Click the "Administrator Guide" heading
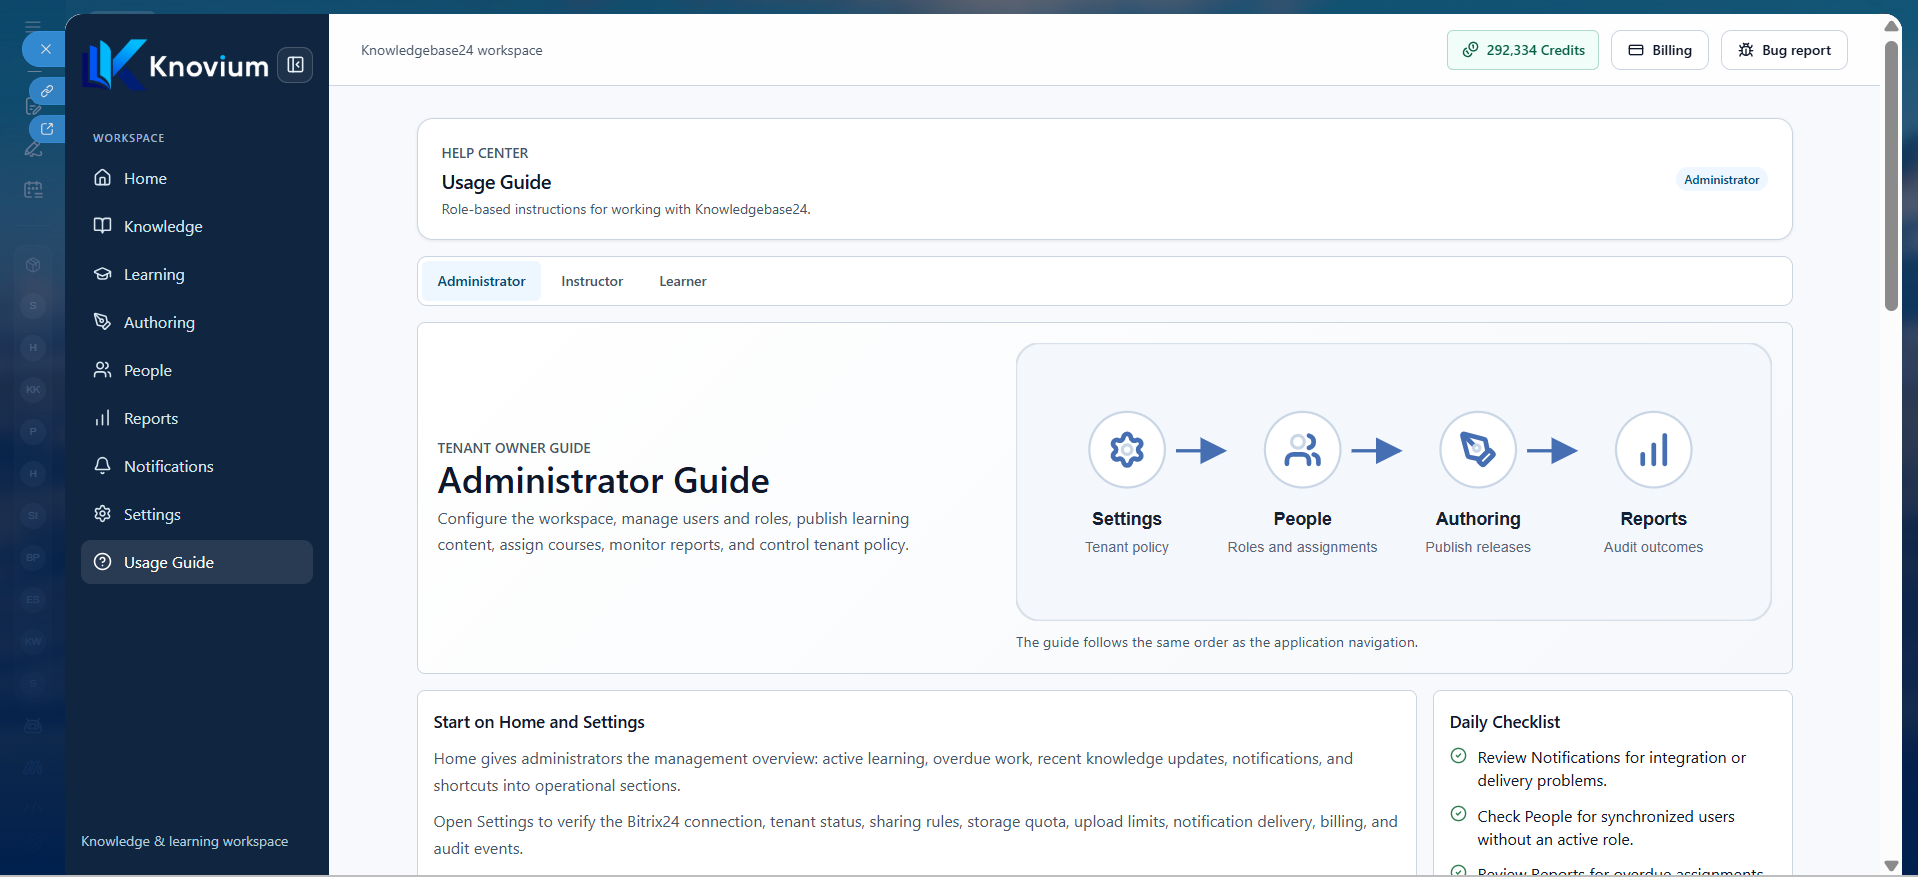Image resolution: width=1918 pixels, height=877 pixels. coord(604,481)
